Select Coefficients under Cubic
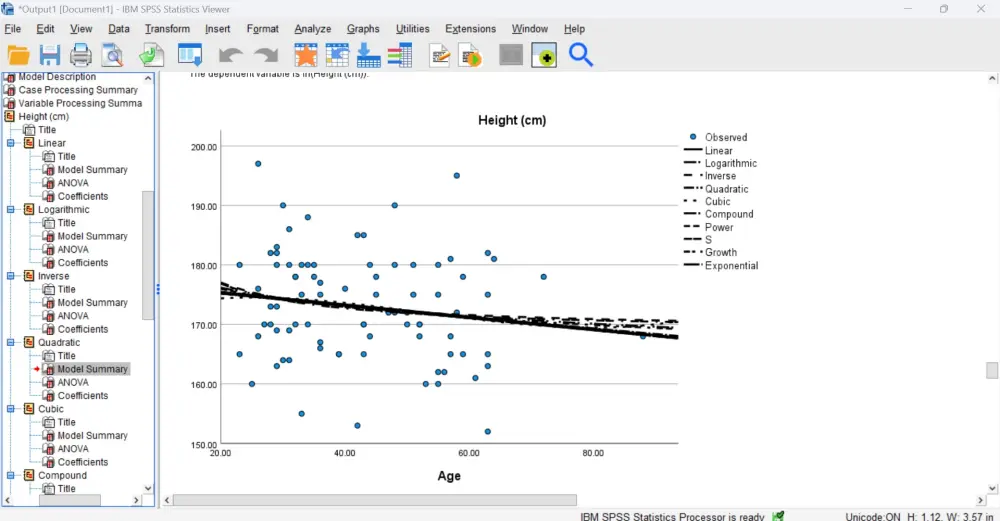1000x521 pixels. point(82,462)
